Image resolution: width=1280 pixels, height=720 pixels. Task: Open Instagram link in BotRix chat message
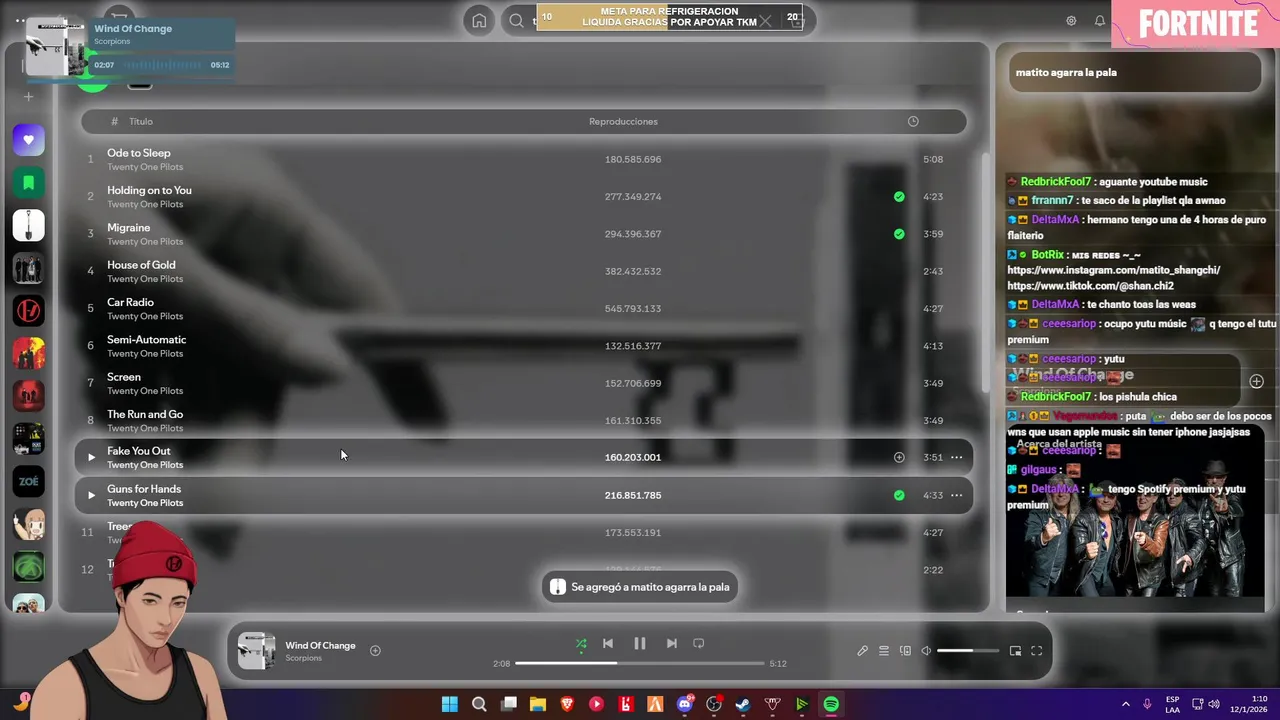click(1114, 270)
